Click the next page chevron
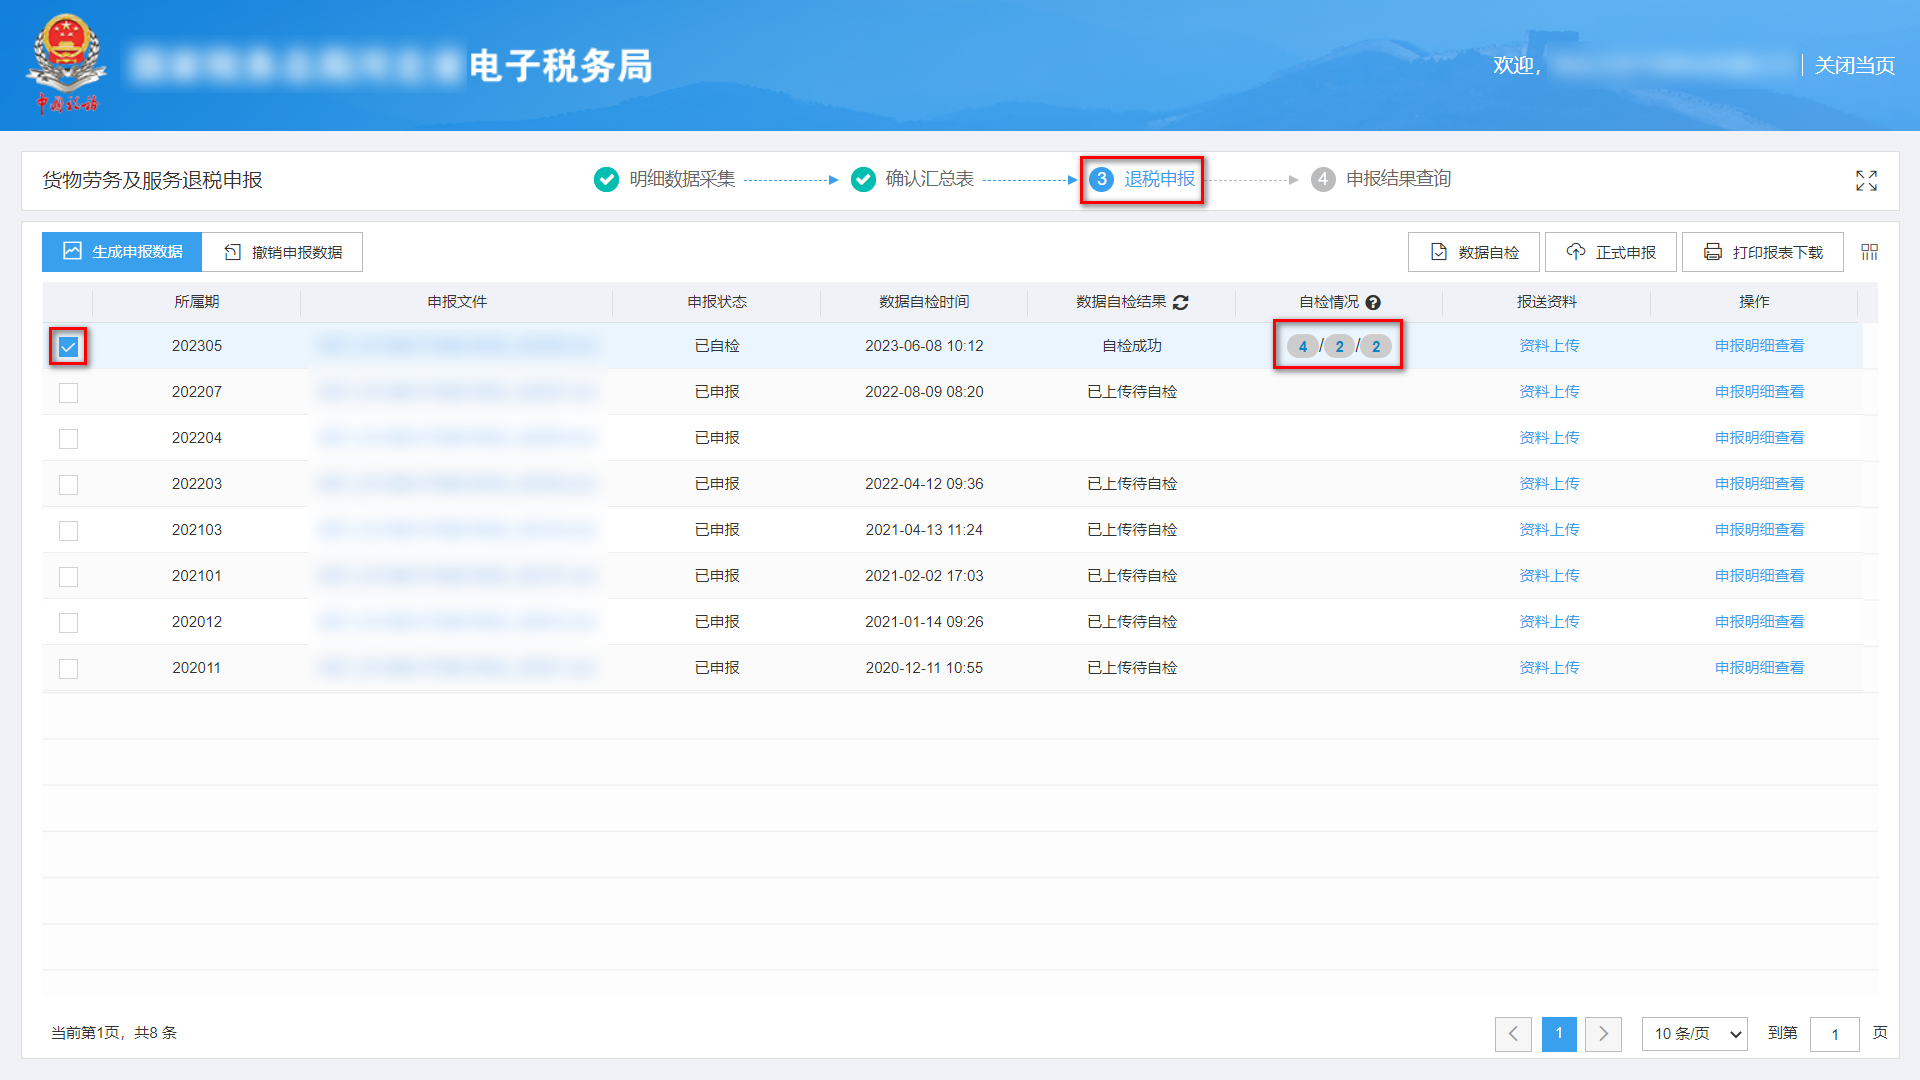The width and height of the screenshot is (1920, 1080). [1603, 1034]
